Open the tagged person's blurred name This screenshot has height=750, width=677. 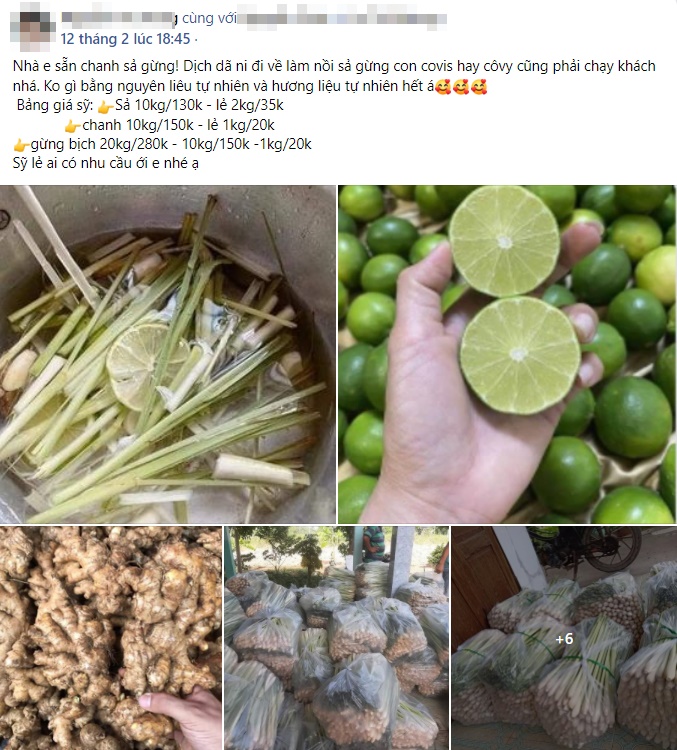point(342,18)
